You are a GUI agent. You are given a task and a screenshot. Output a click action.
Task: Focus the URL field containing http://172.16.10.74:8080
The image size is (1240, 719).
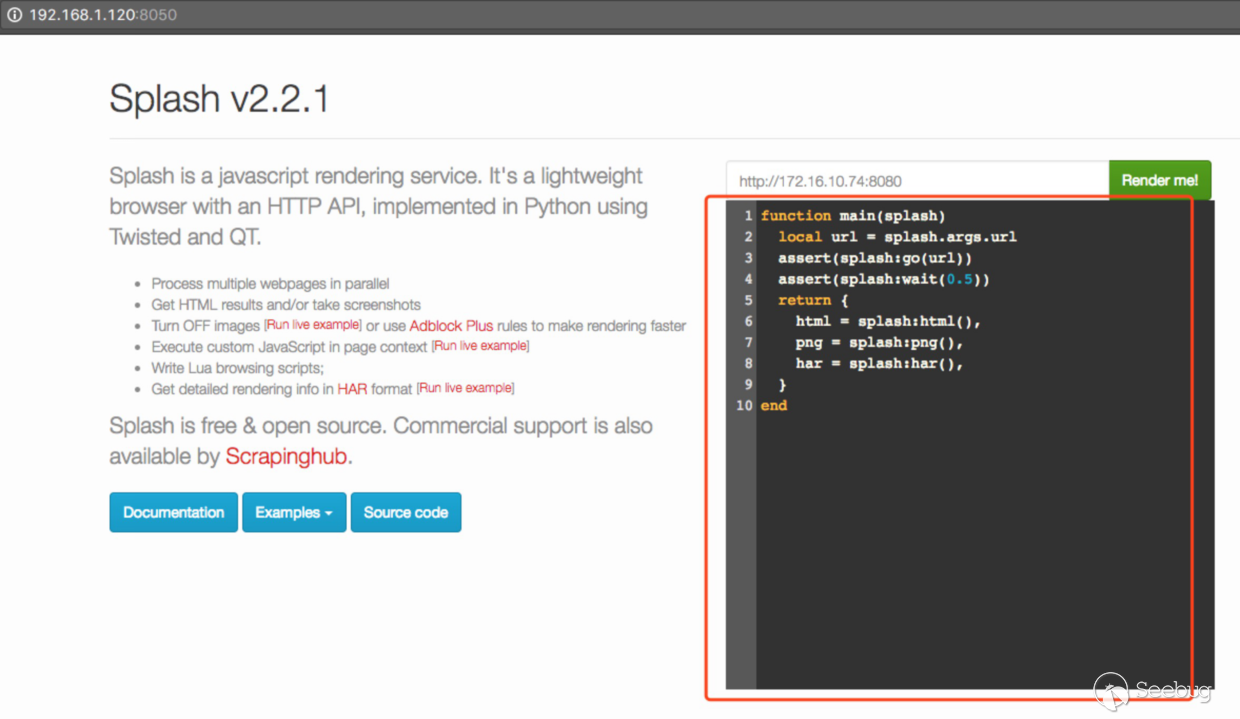[x=916, y=181]
